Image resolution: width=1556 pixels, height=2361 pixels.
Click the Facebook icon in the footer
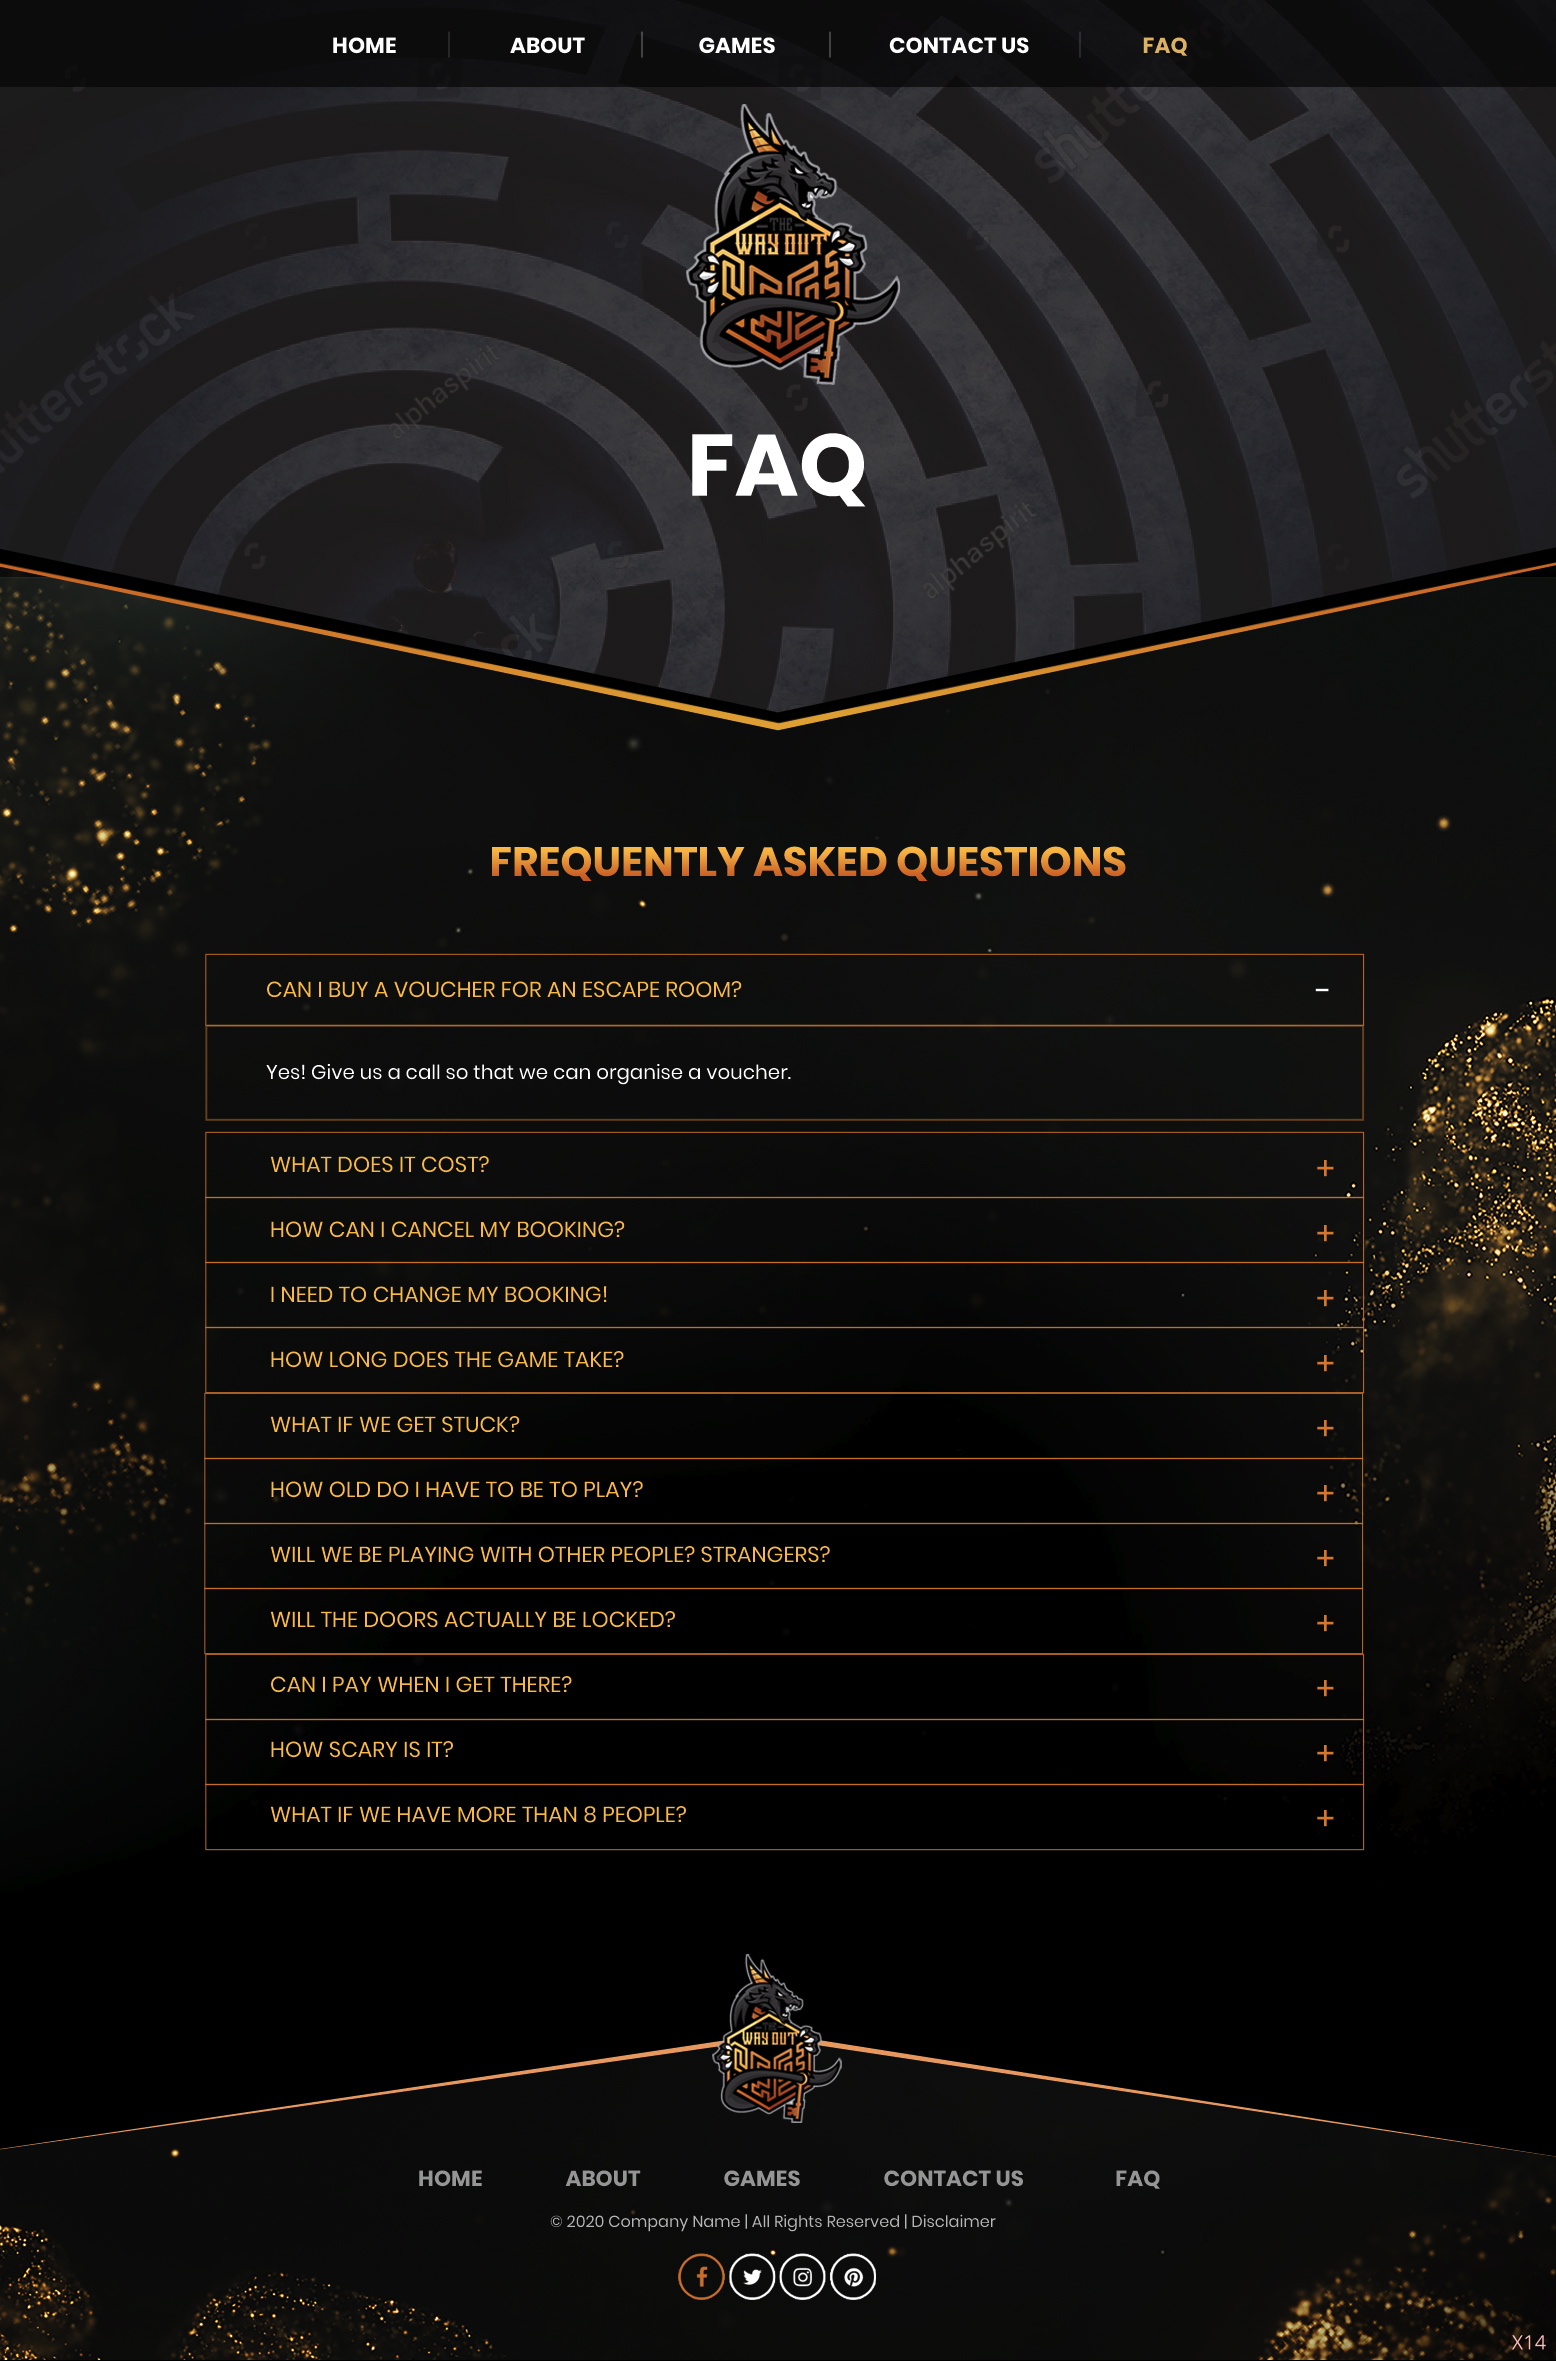click(701, 2277)
